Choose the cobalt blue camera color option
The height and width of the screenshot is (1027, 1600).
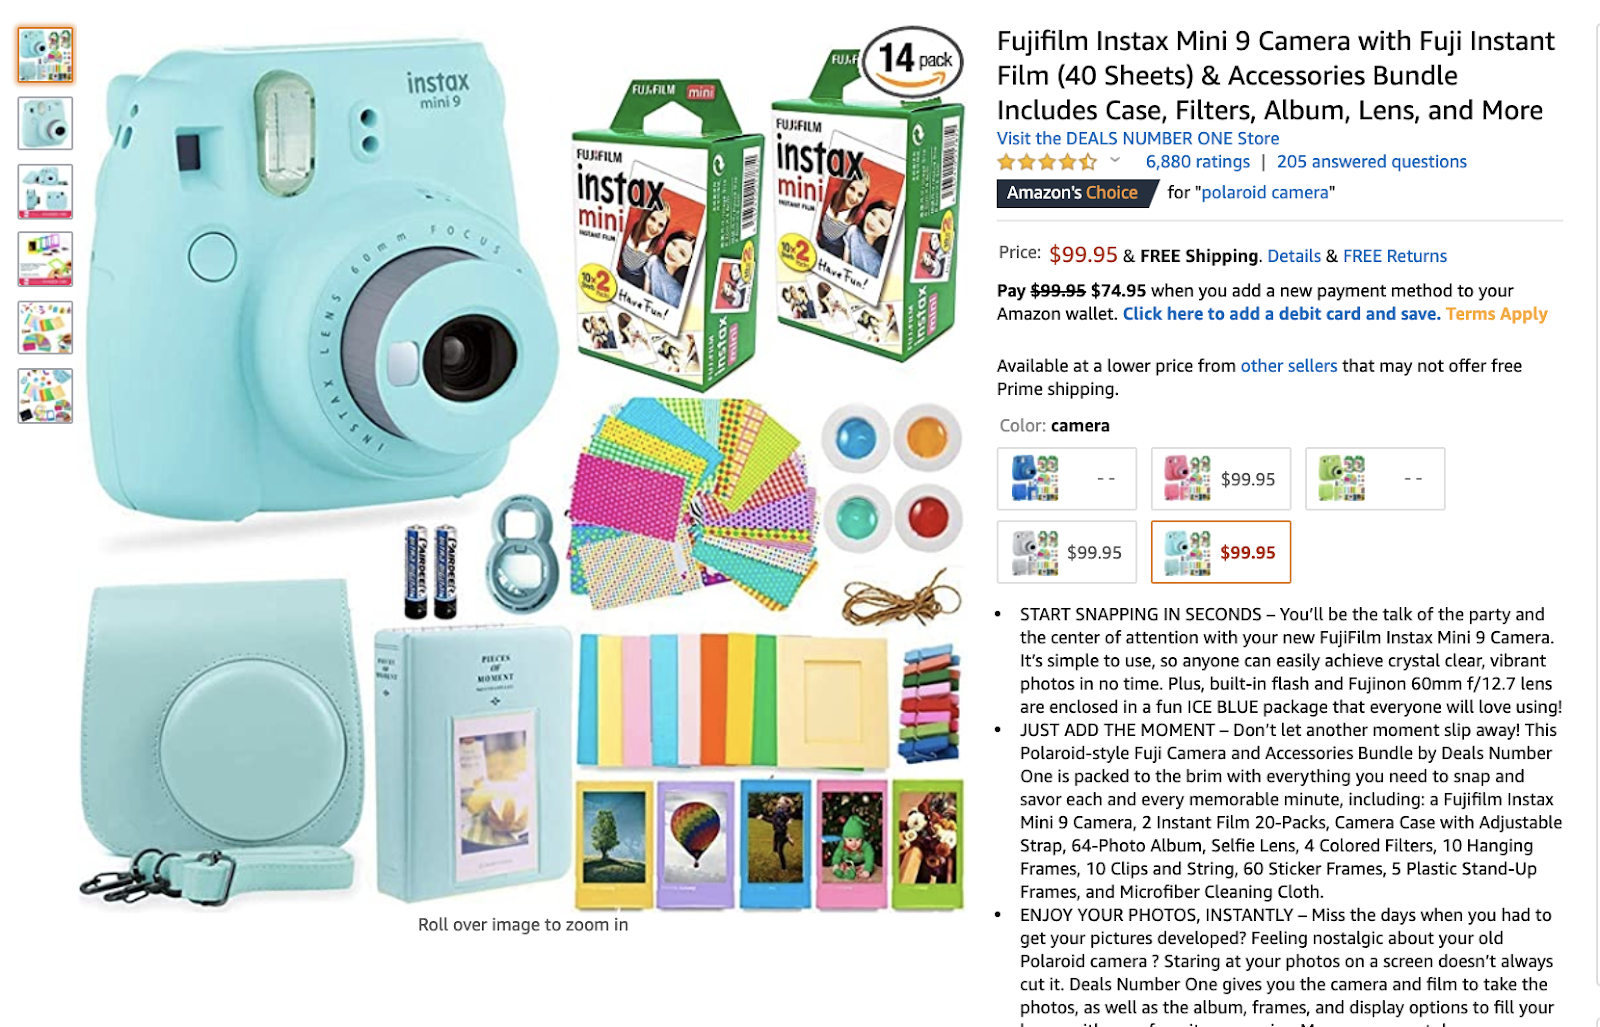1067,479
